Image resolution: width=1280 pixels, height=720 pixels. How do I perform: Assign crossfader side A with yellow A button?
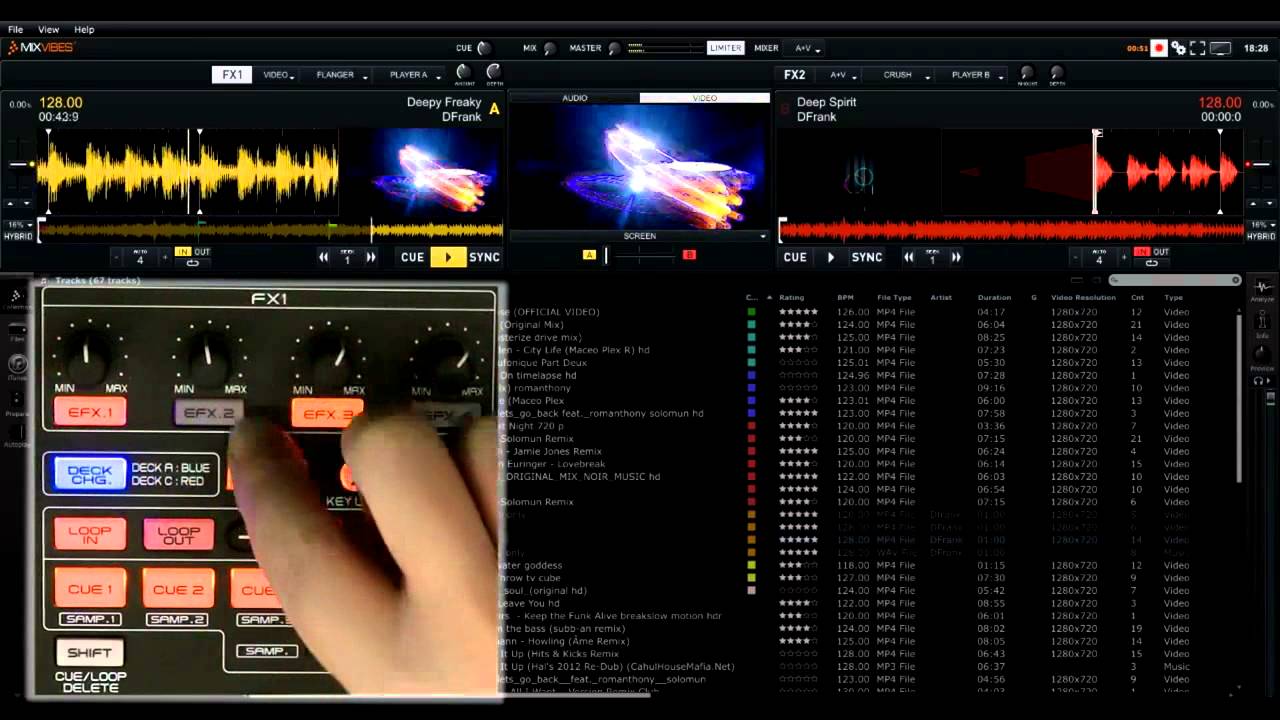coord(589,255)
